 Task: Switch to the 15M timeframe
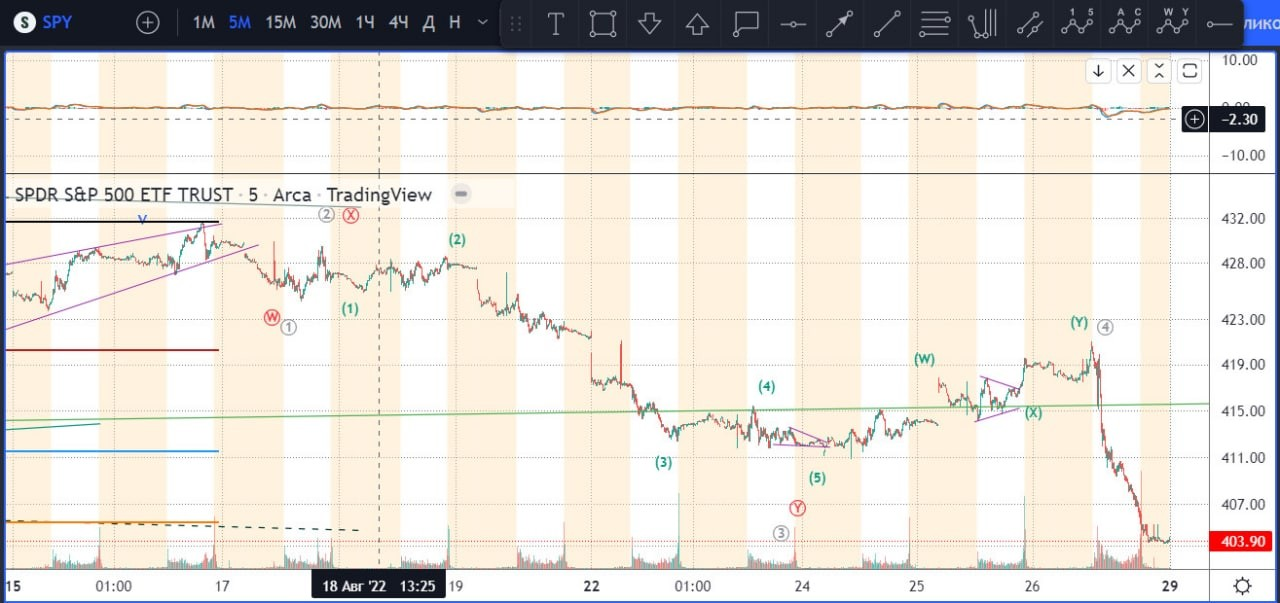[280, 22]
